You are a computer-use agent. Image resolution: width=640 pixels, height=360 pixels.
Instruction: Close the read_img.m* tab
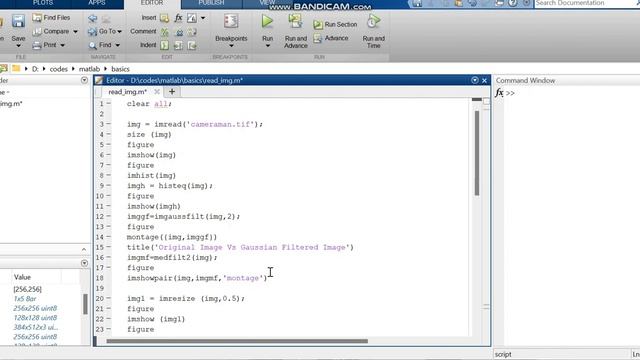tap(157, 92)
